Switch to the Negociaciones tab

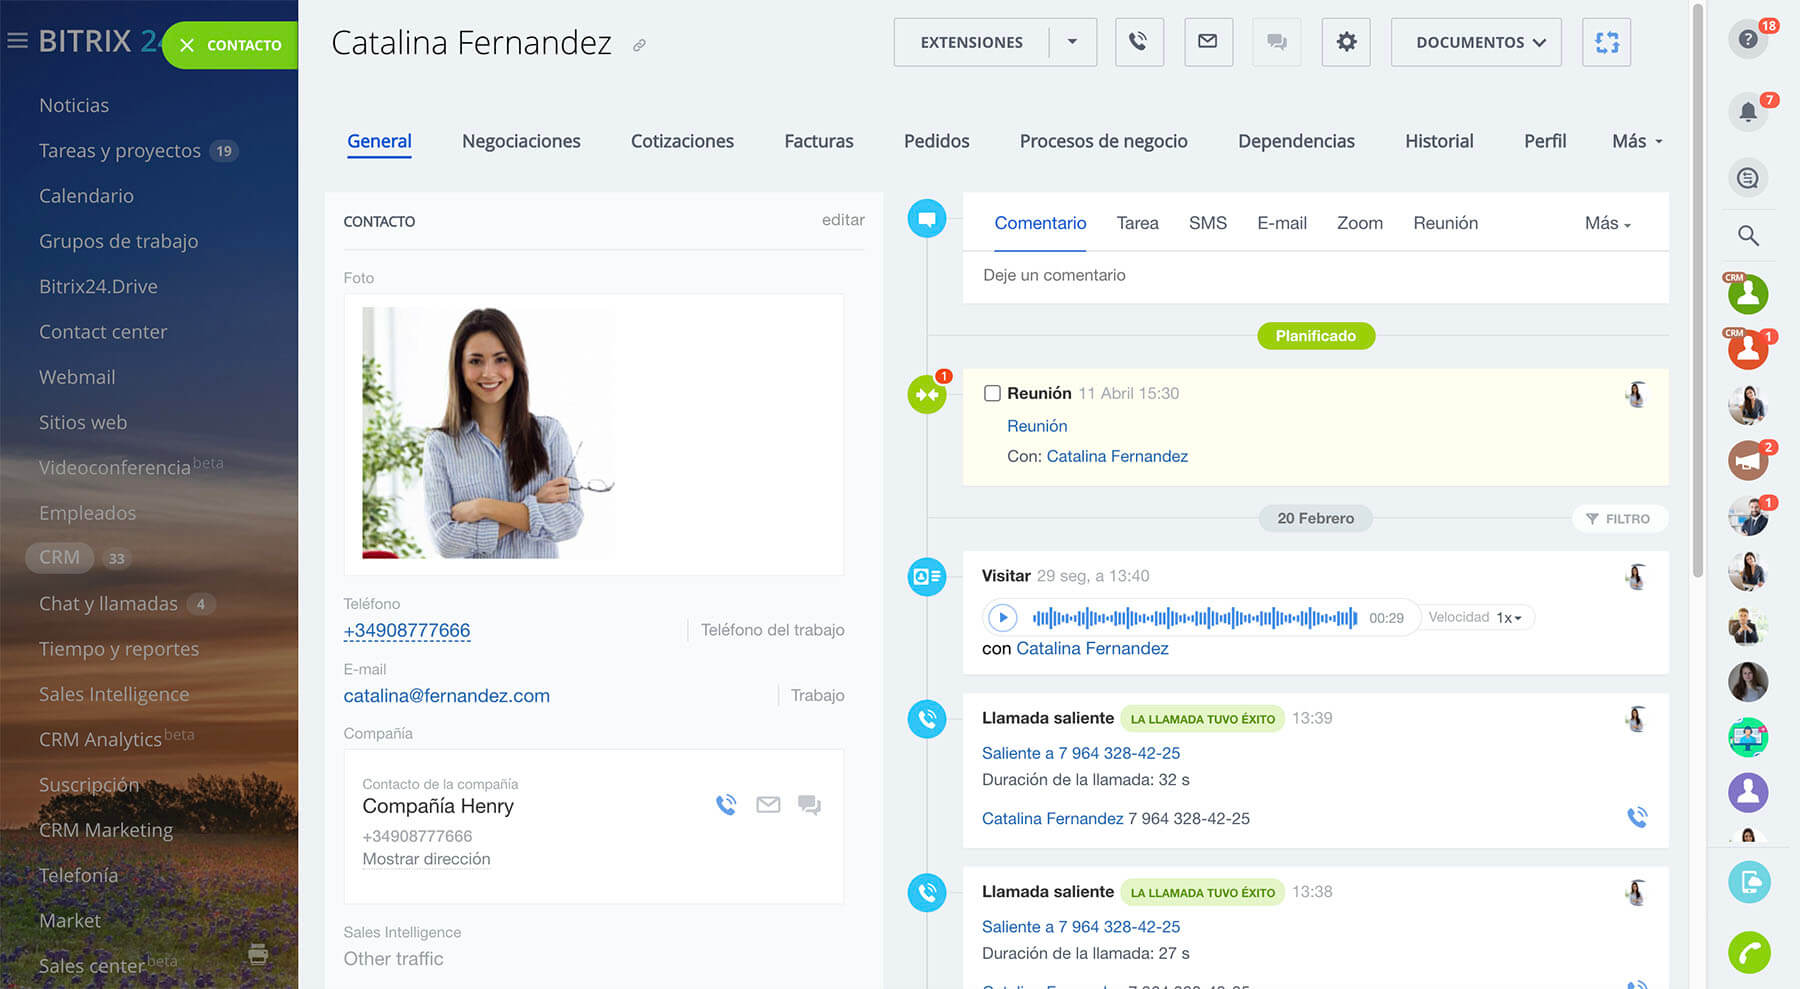(521, 141)
